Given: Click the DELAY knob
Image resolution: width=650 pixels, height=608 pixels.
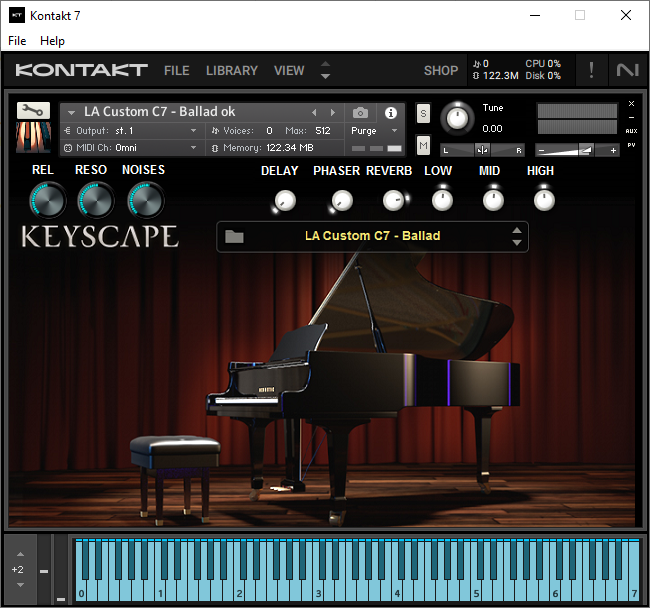Looking at the screenshot, I should pos(285,201).
